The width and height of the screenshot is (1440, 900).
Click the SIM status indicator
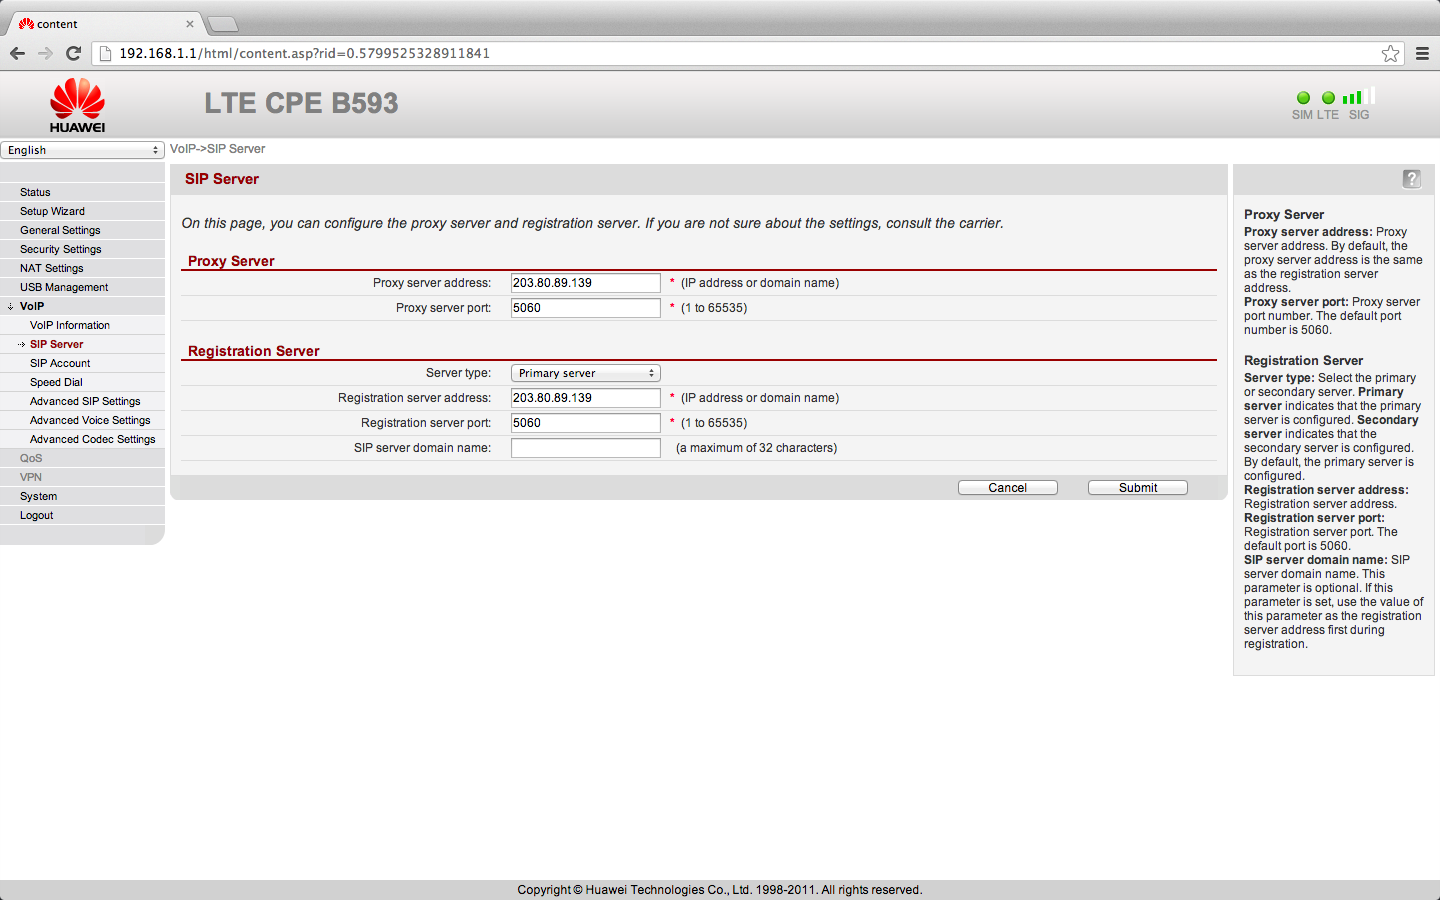(x=1303, y=98)
